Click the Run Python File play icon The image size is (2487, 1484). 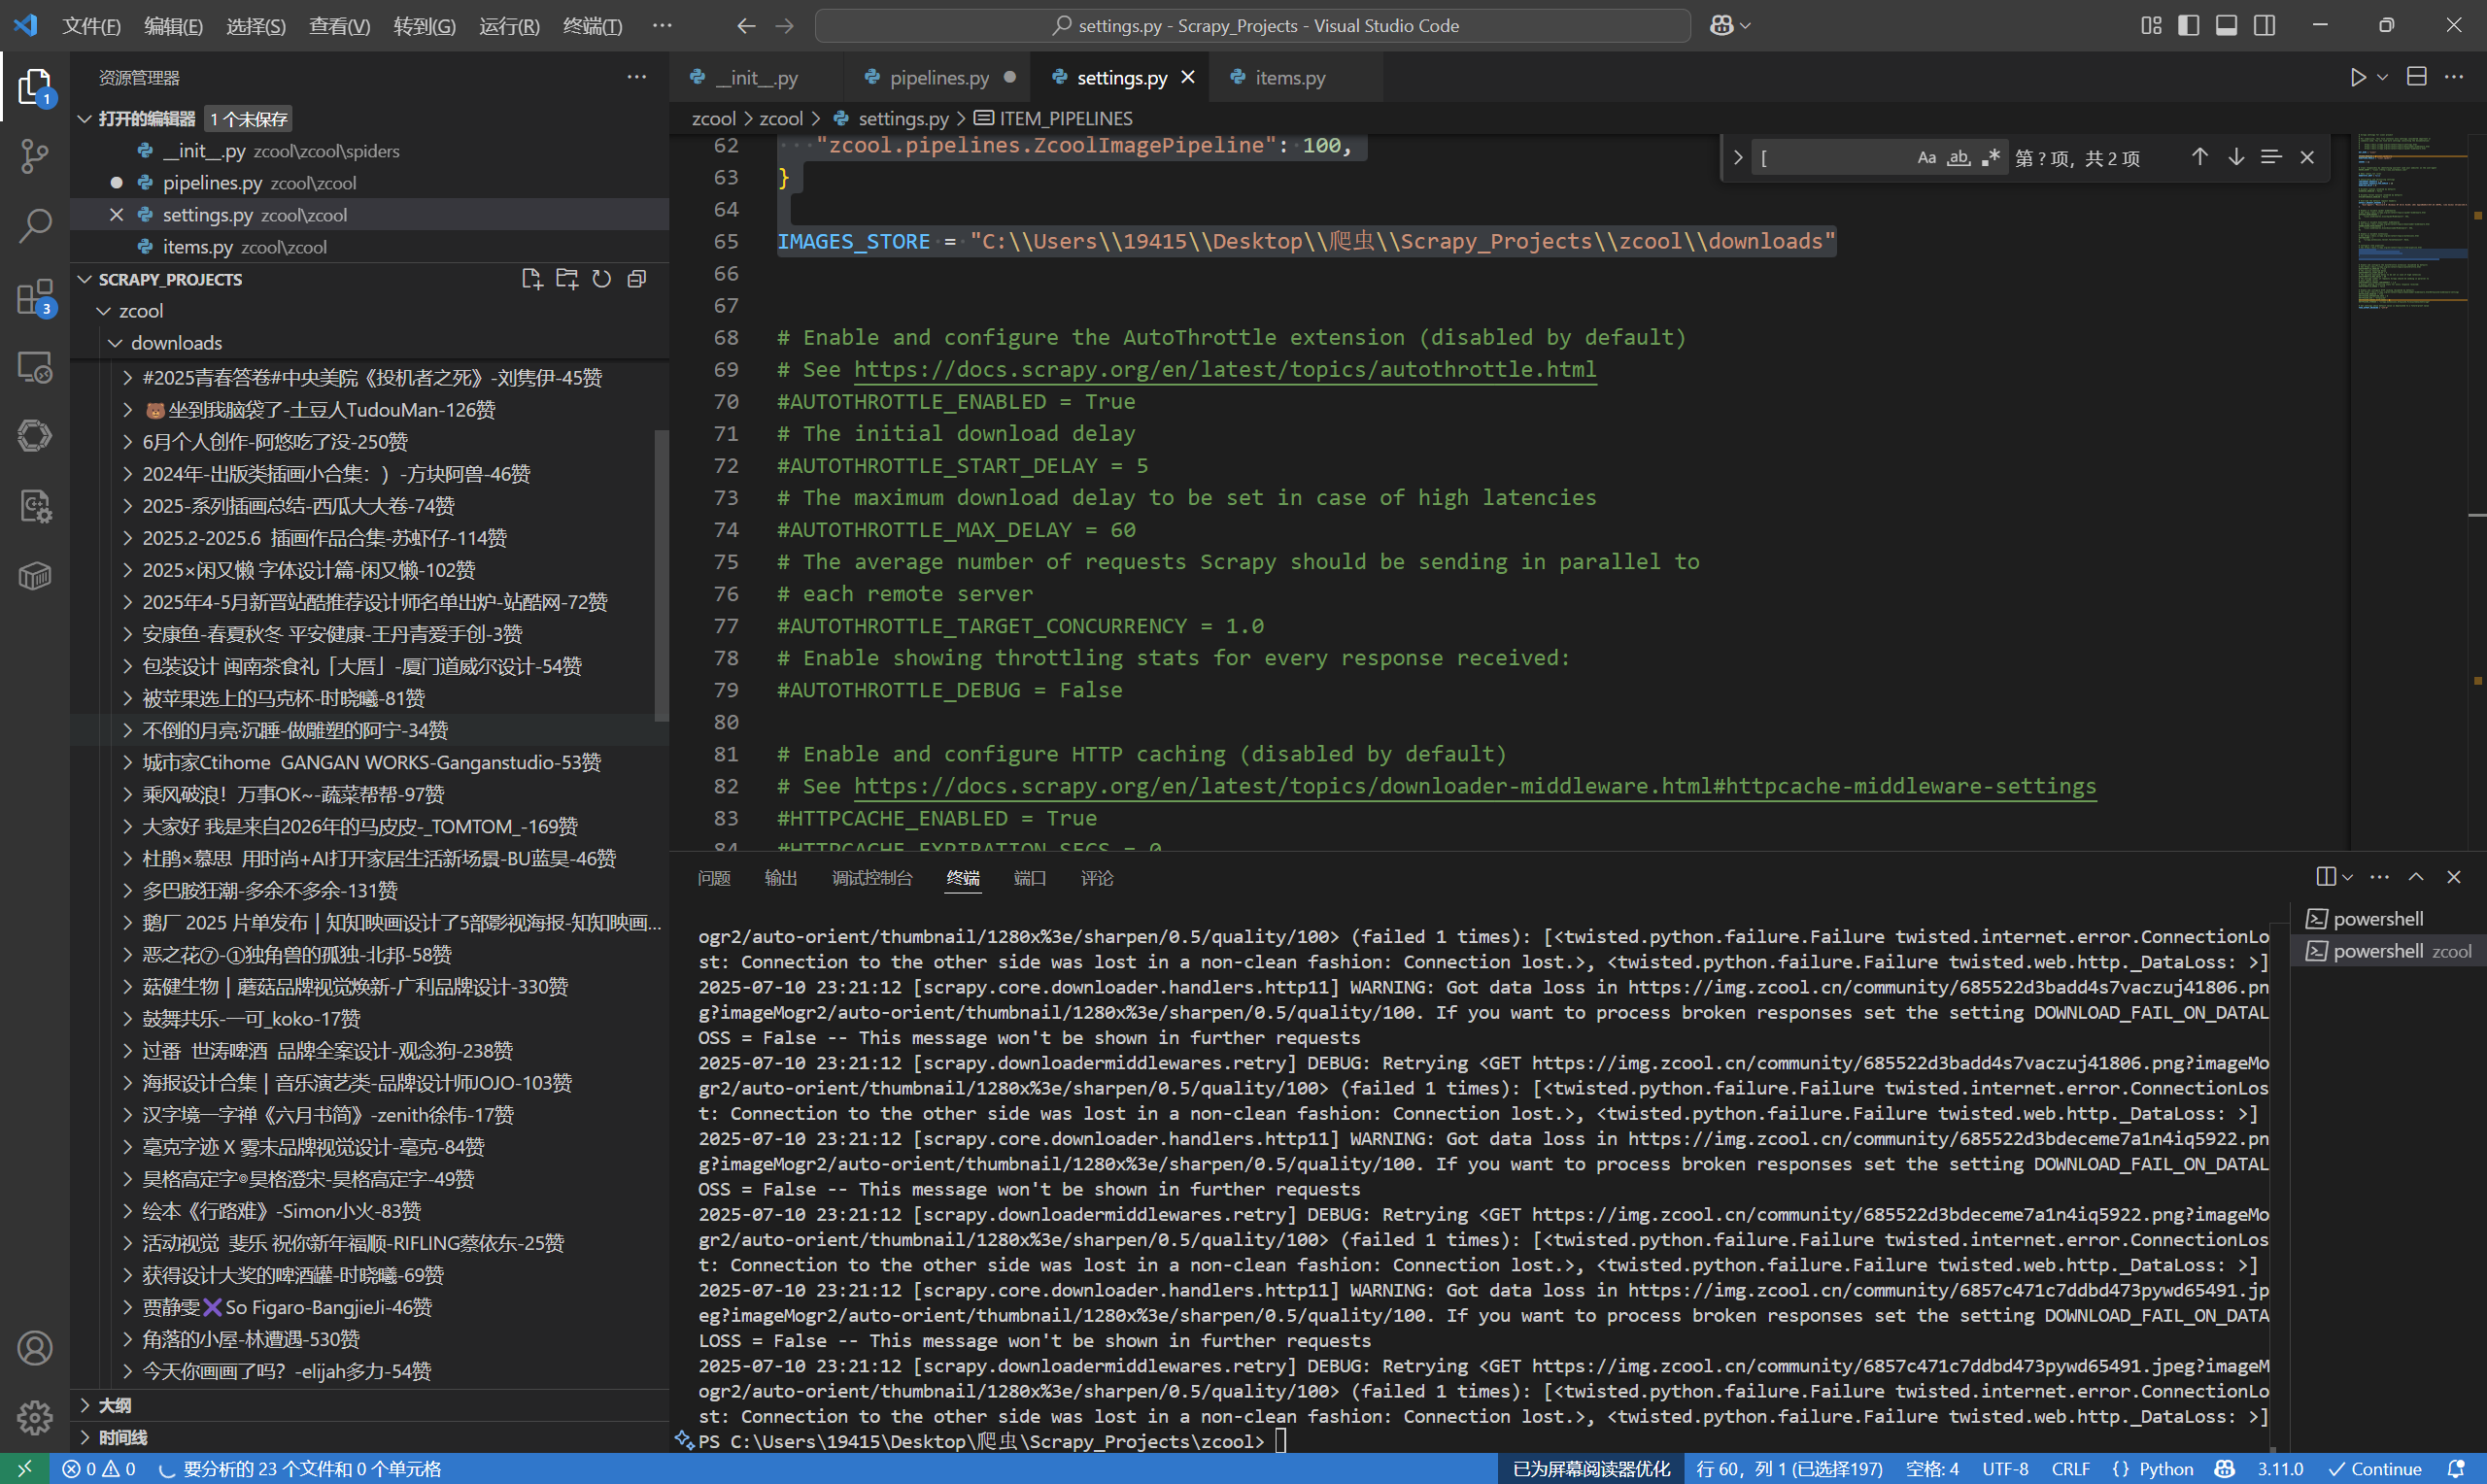coord(2358,78)
